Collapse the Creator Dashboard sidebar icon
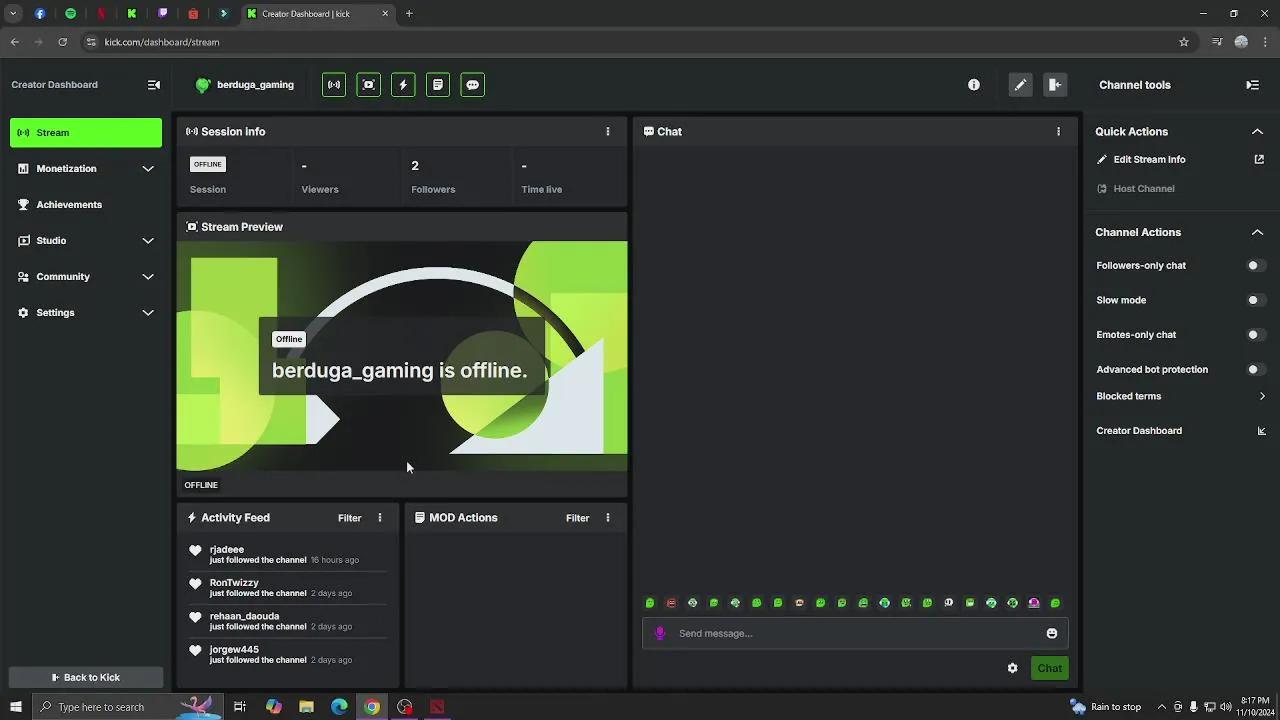This screenshot has width=1280, height=720. [x=154, y=85]
